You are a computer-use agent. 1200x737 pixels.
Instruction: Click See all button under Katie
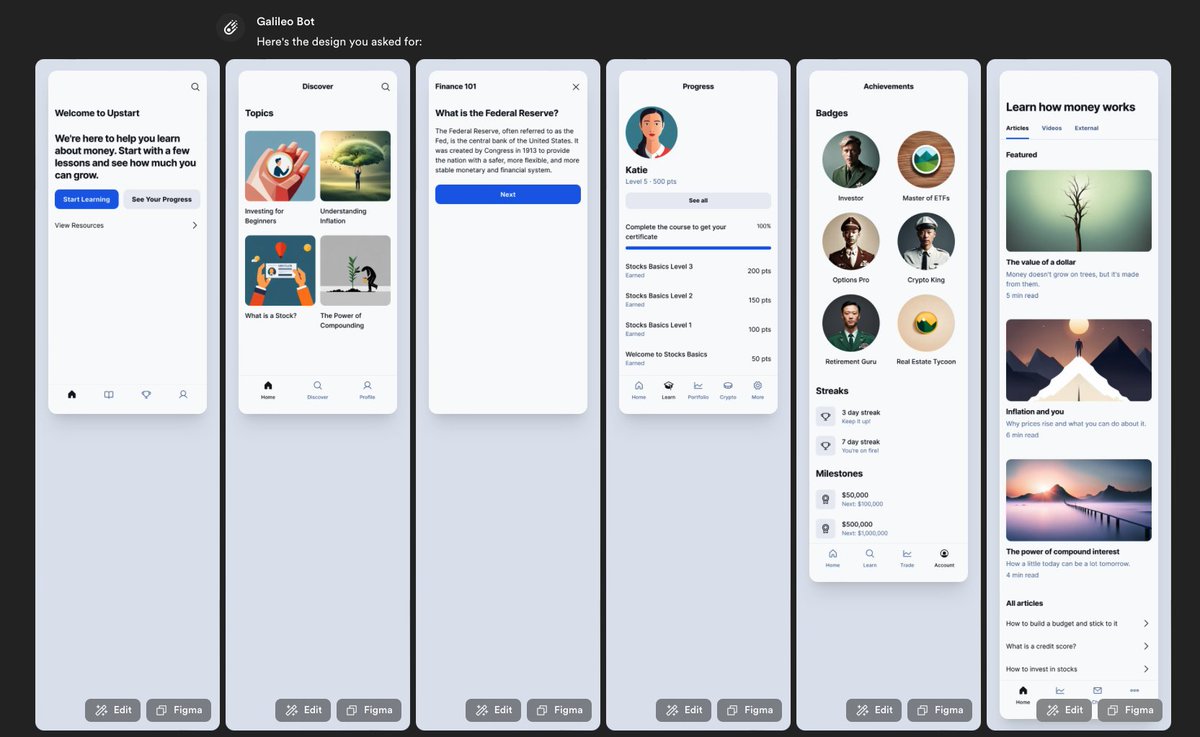pyautogui.click(x=698, y=200)
